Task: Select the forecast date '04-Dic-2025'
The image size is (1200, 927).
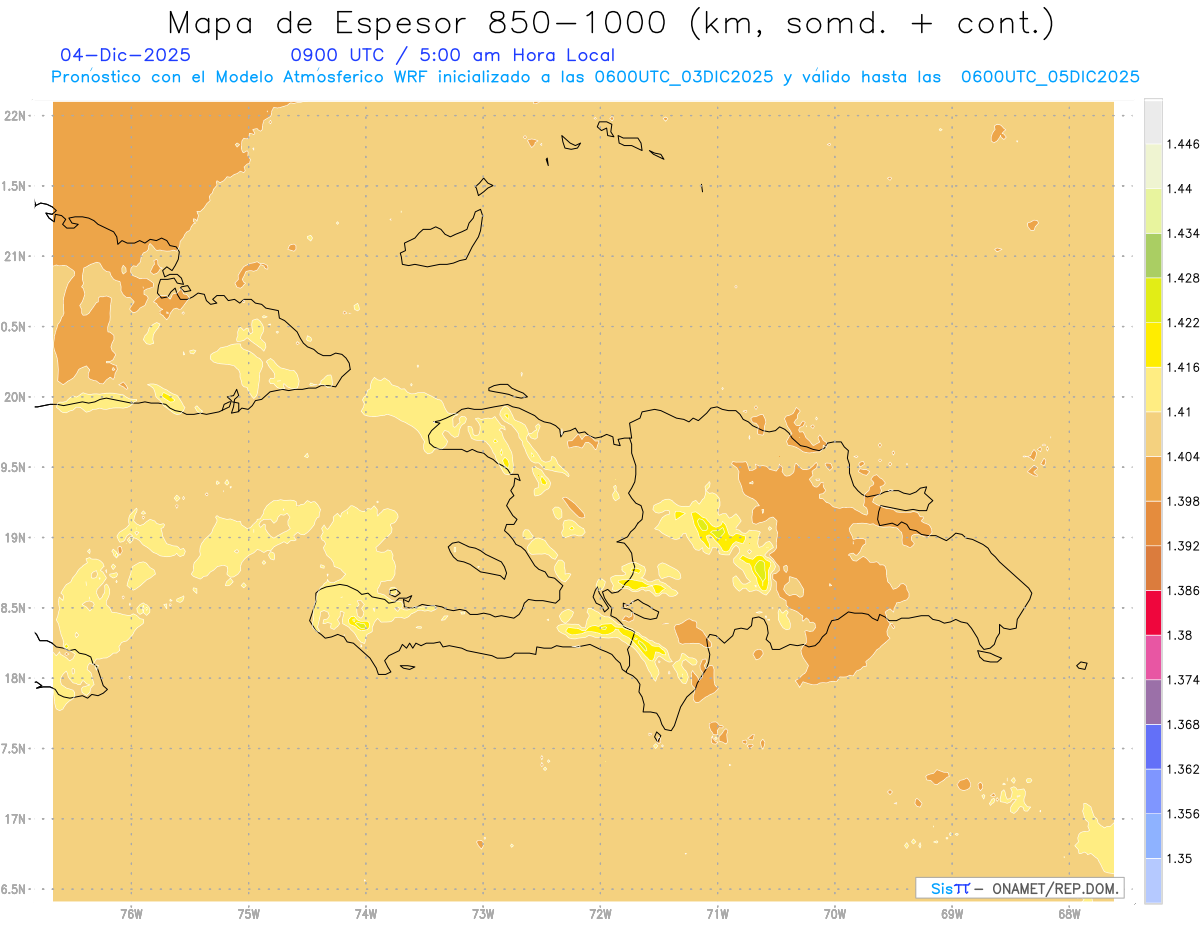Action: click(125, 55)
